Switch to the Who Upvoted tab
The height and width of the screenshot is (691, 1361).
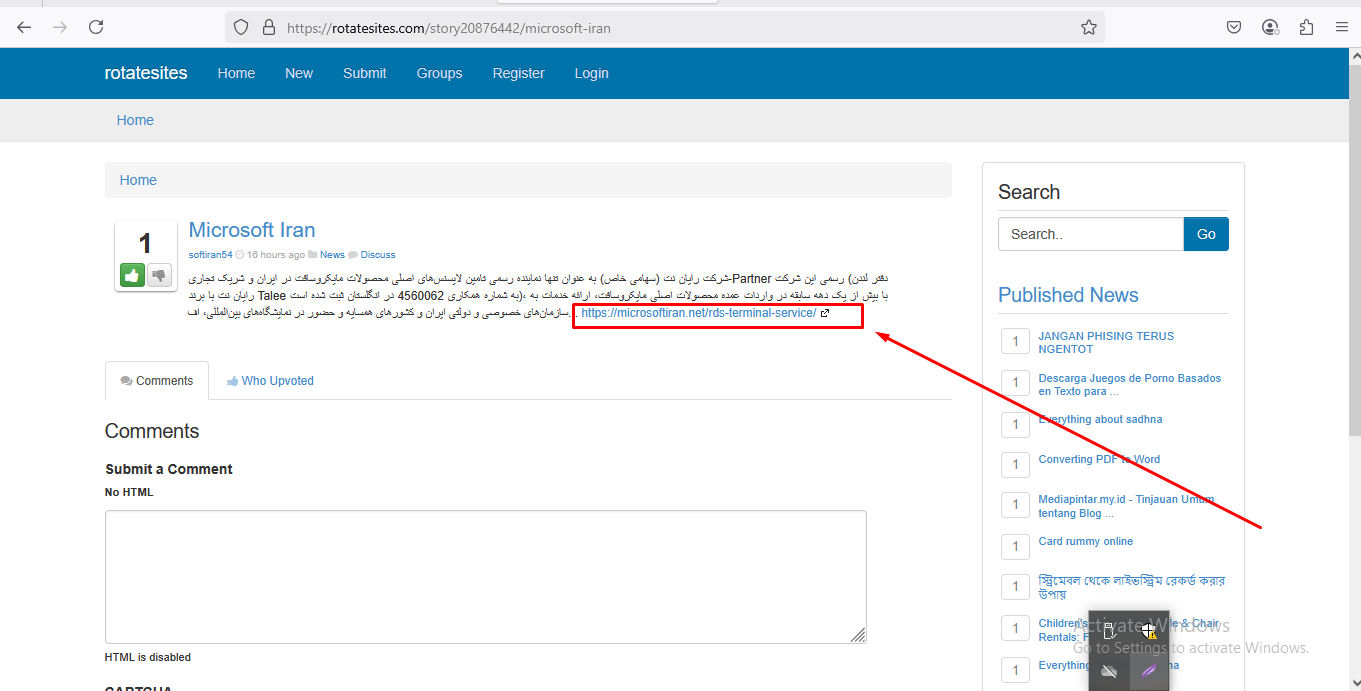click(x=270, y=381)
